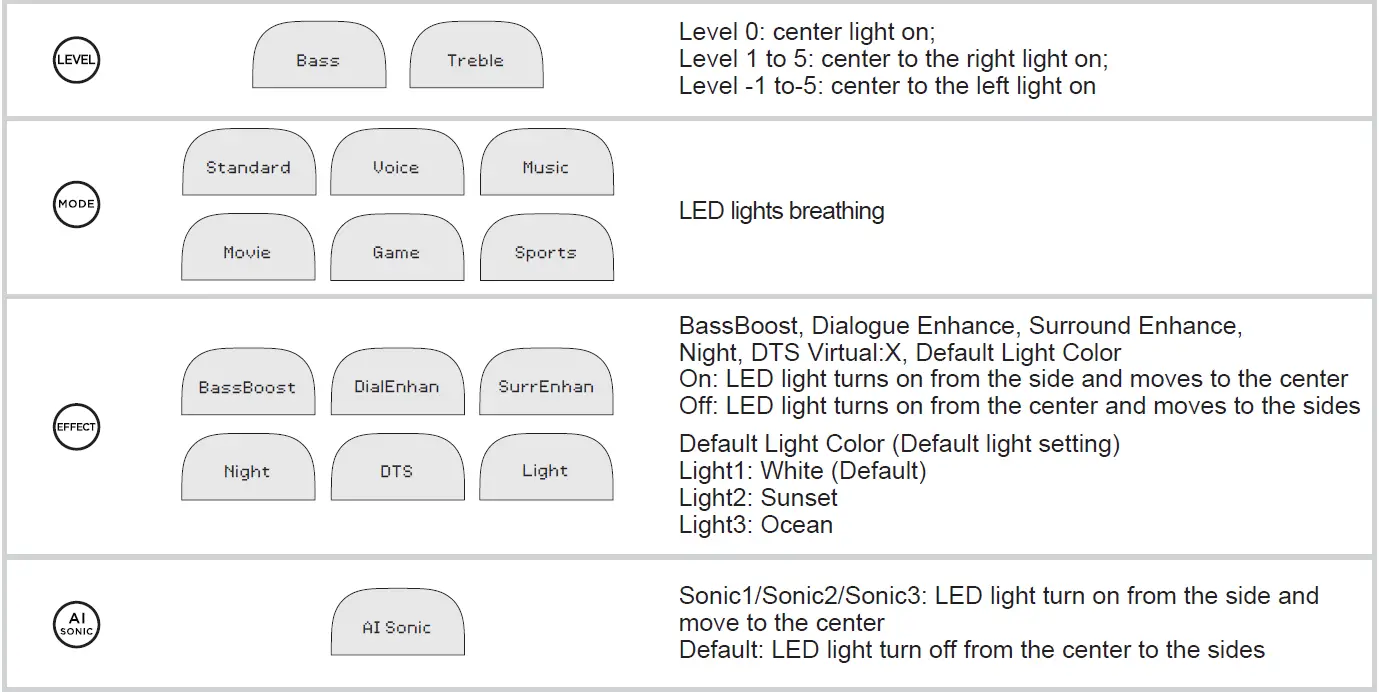Viewport: 1379px width, 692px height.
Task: Switch to Sports sound mode
Action: click(546, 249)
